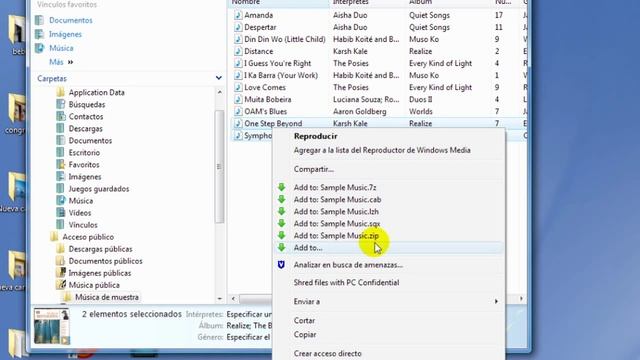Open the Imágenes favorite link
The width and height of the screenshot is (640, 360).
65,34
